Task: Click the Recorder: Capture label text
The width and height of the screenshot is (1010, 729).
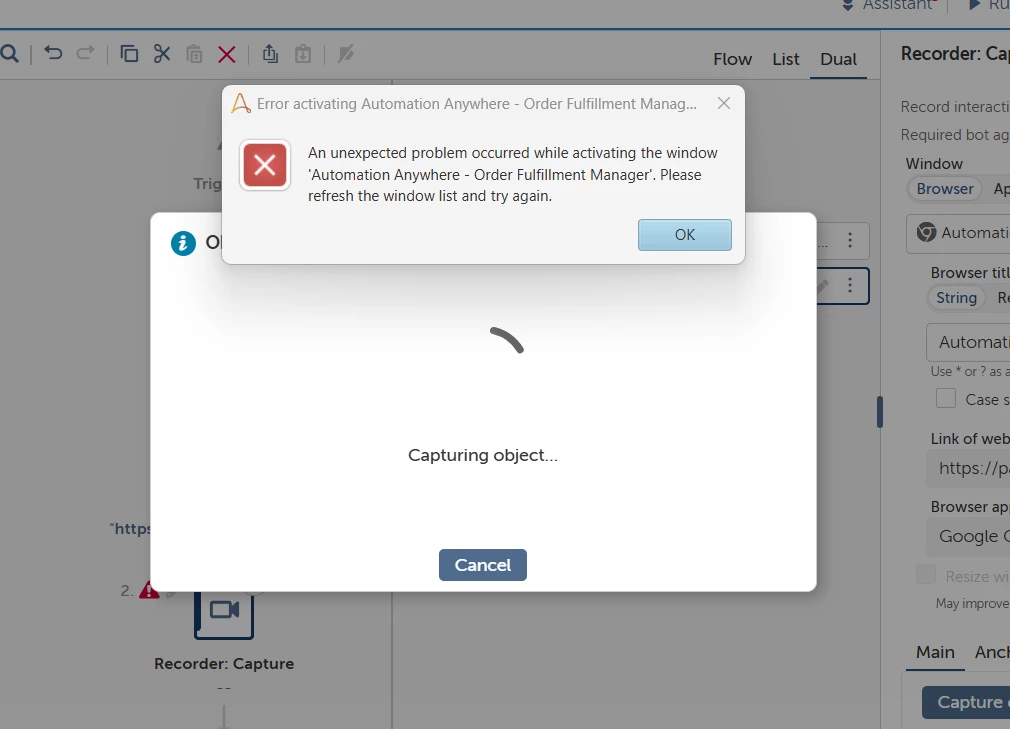Action: (224, 664)
